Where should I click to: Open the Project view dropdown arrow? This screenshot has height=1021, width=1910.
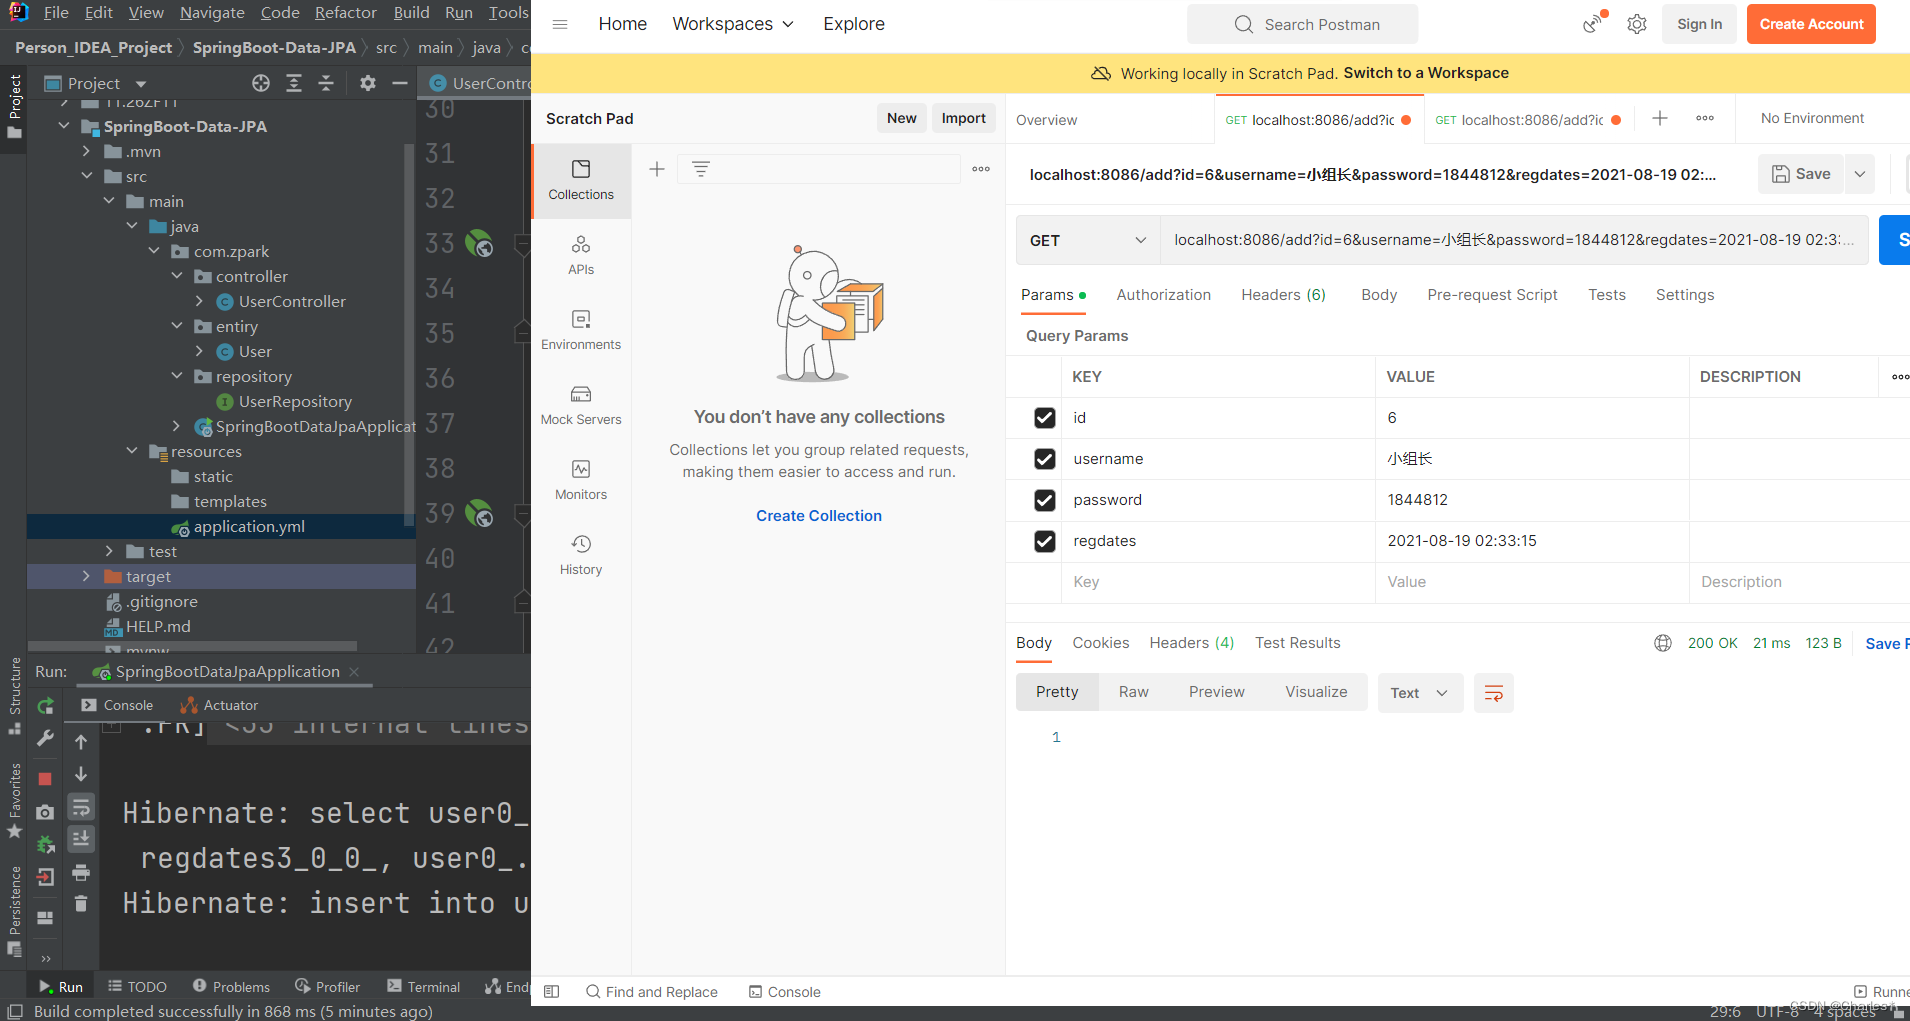(x=141, y=84)
